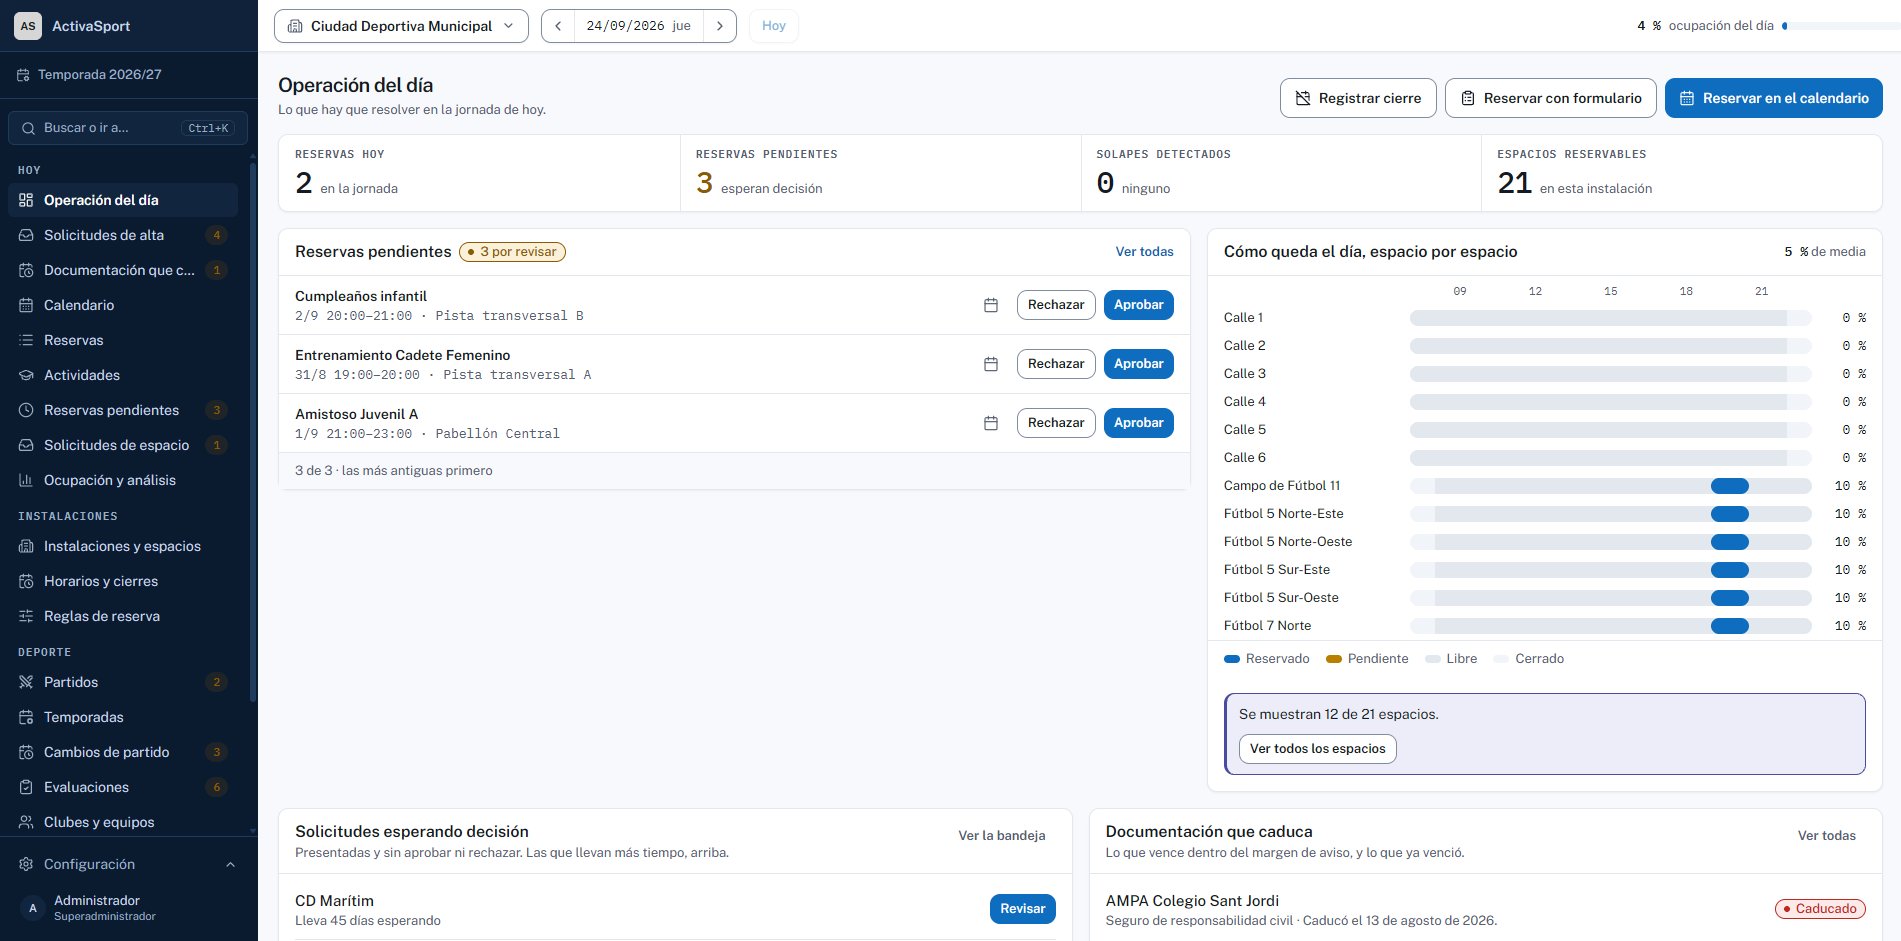The width and height of the screenshot is (1901, 941).
Task: Click the Reservas pendientes clock icon
Action: [x=26, y=410]
